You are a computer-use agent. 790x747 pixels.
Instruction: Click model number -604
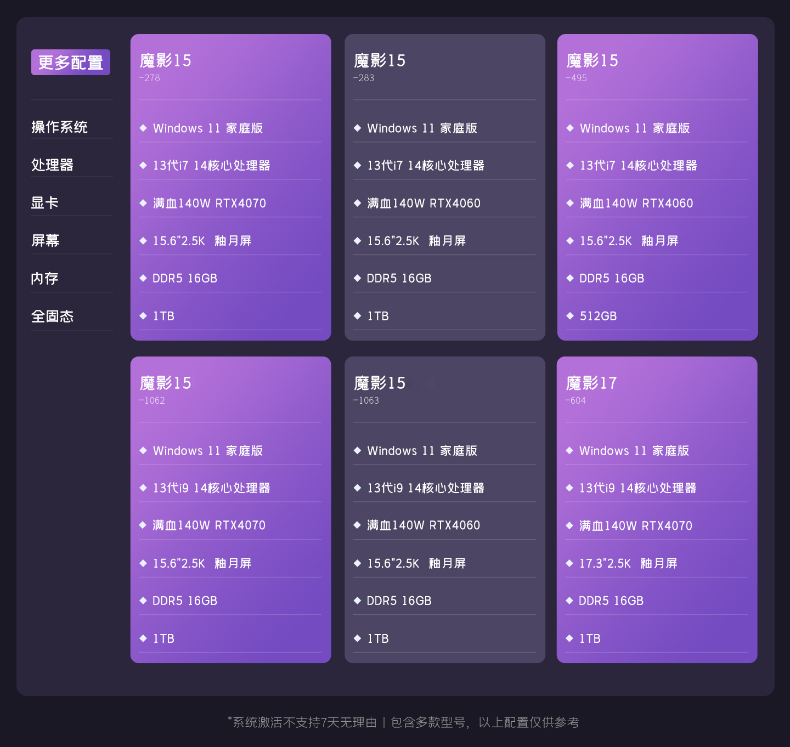pyautogui.click(x=576, y=400)
